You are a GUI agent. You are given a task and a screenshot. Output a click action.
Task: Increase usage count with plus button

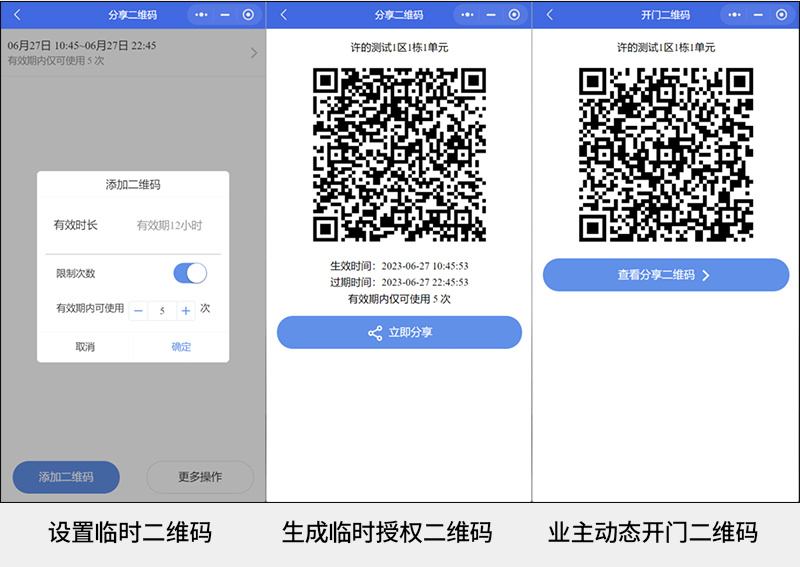tap(186, 310)
